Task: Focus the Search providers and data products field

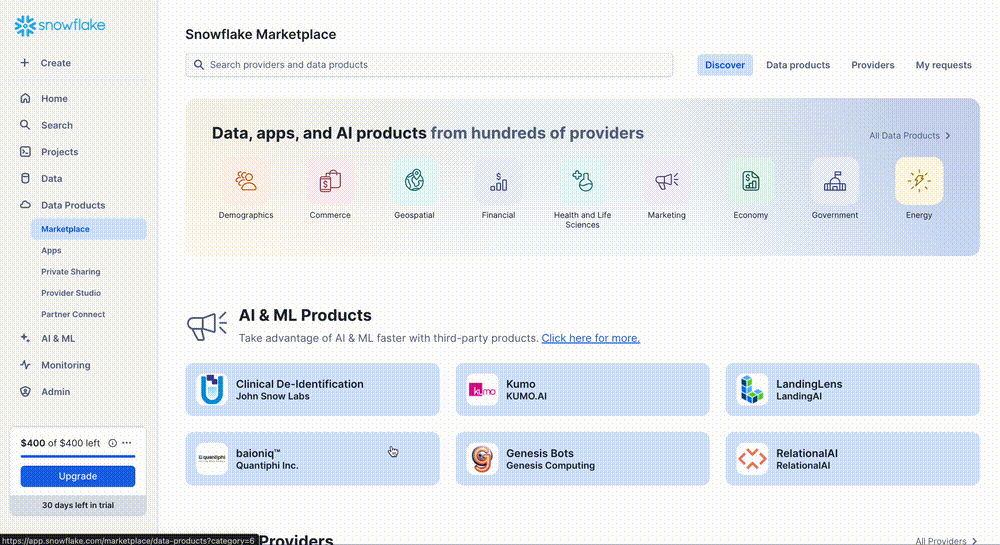Action: pos(429,65)
